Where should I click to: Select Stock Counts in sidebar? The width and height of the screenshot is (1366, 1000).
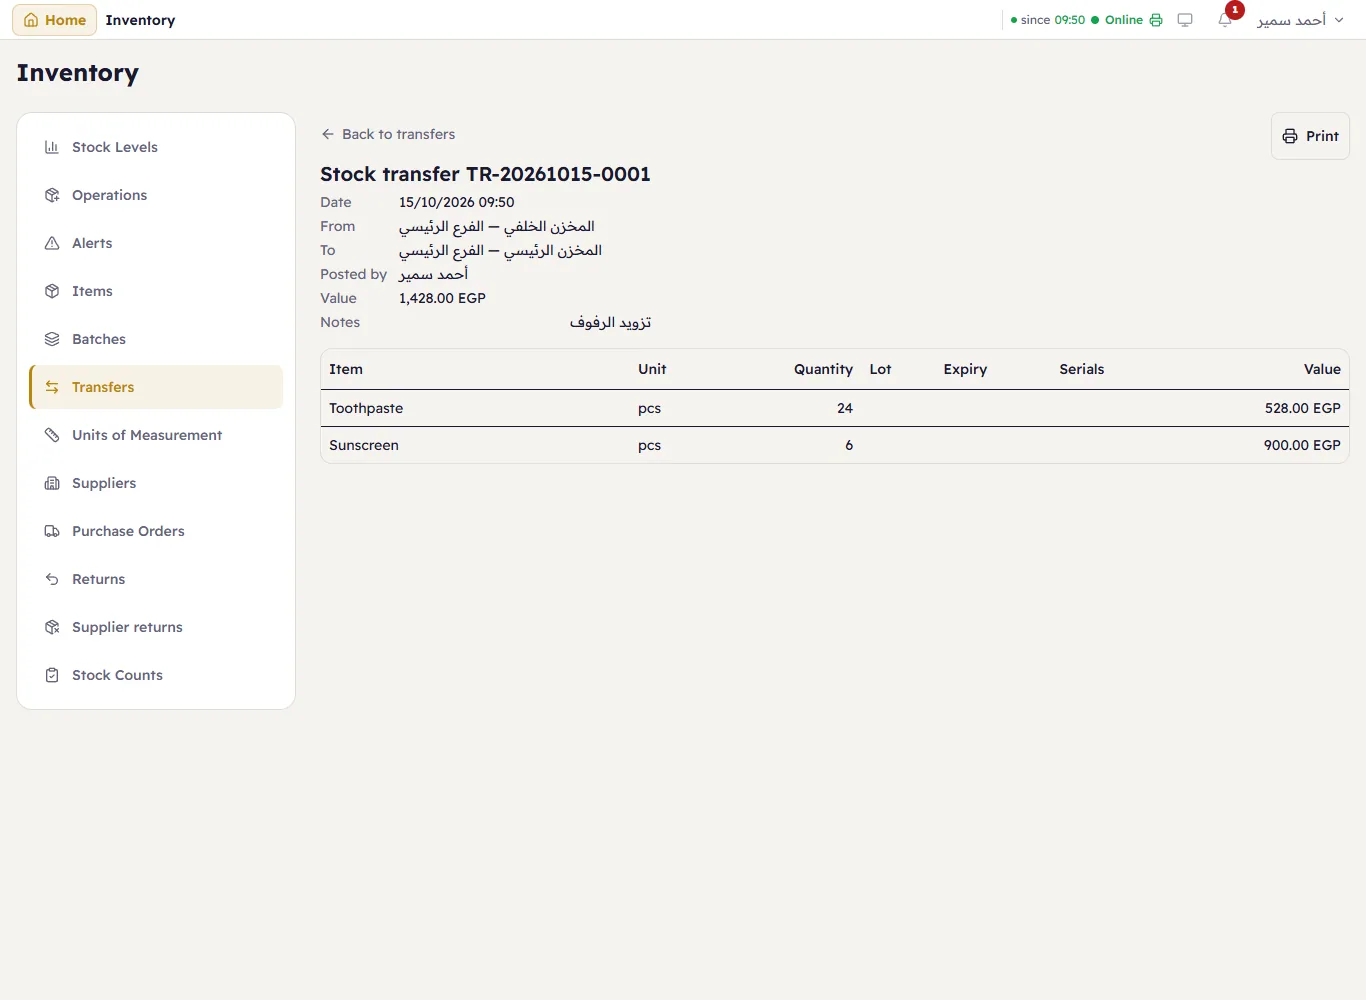(156, 675)
